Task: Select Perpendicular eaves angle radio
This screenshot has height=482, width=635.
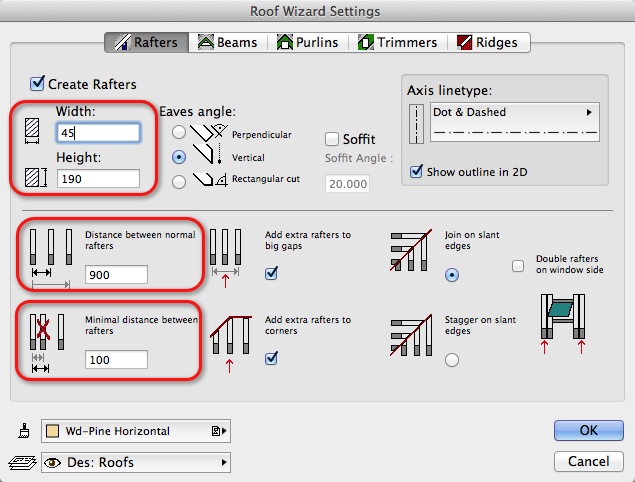Action: pyautogui.click(x=179, y=132)
